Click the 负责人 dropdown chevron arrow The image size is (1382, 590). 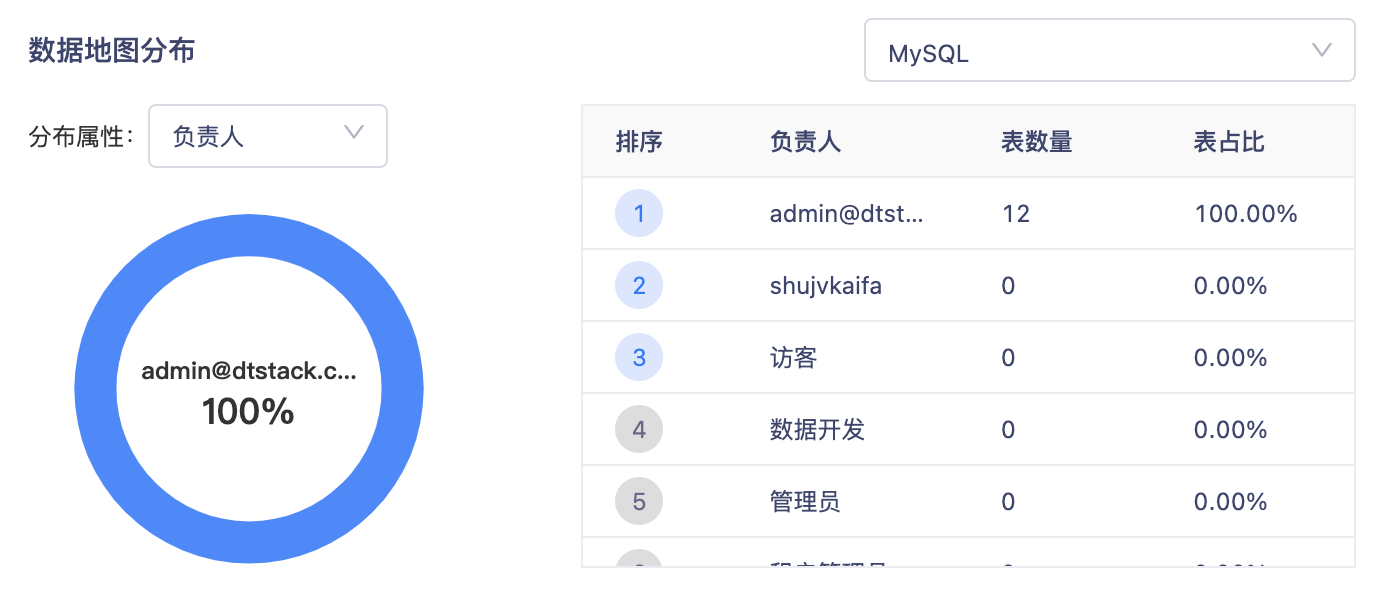click(353, 133)
